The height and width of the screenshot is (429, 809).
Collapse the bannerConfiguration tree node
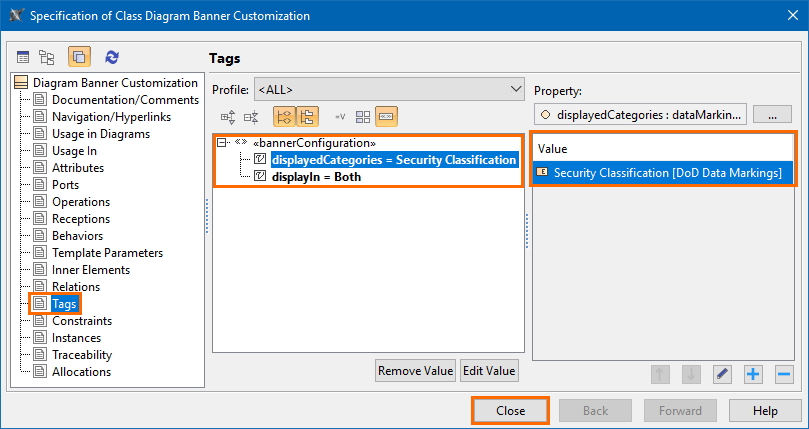[x=222, y=143]
